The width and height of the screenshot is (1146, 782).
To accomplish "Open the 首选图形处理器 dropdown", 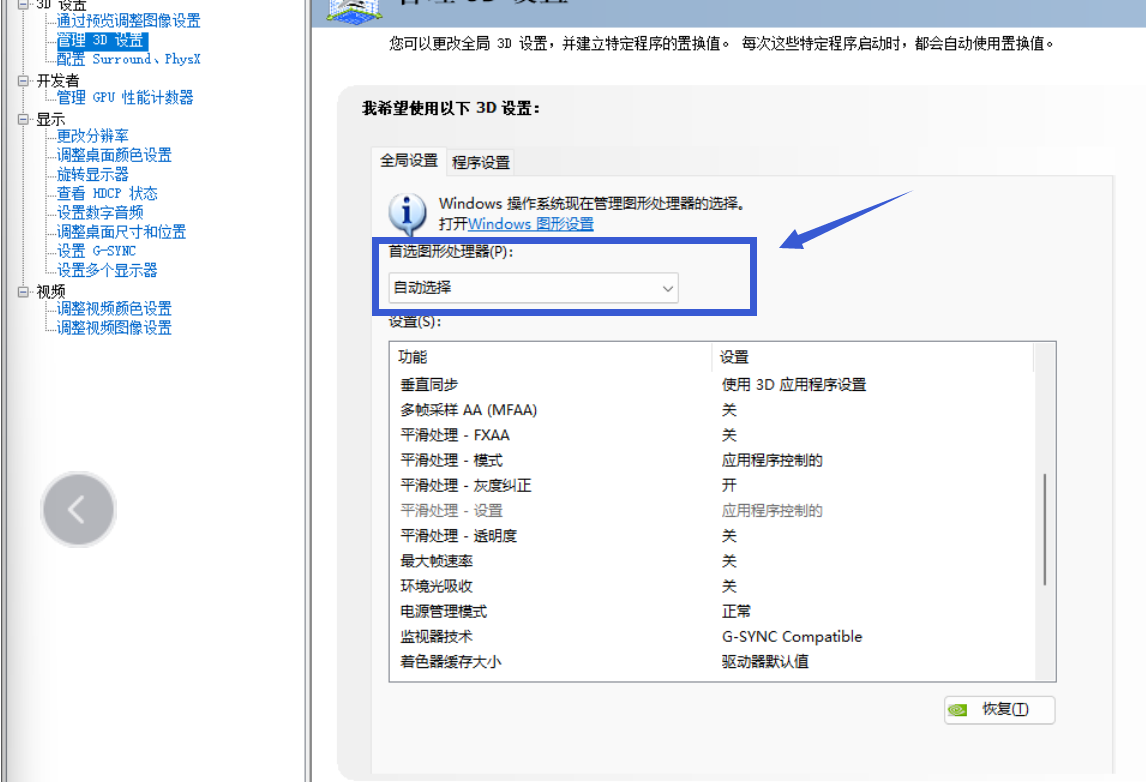I will click(x=534, y=288).
